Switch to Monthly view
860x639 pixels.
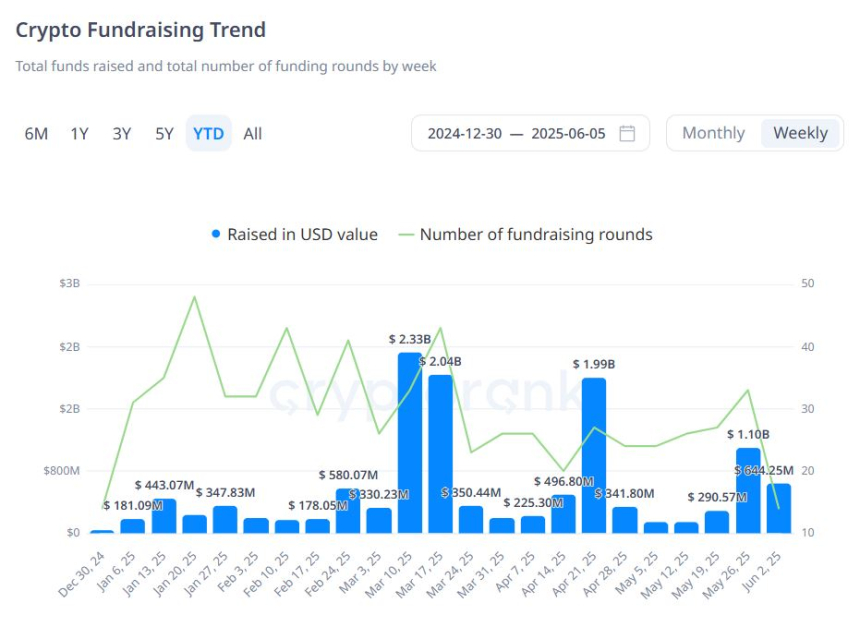point(713,133)
